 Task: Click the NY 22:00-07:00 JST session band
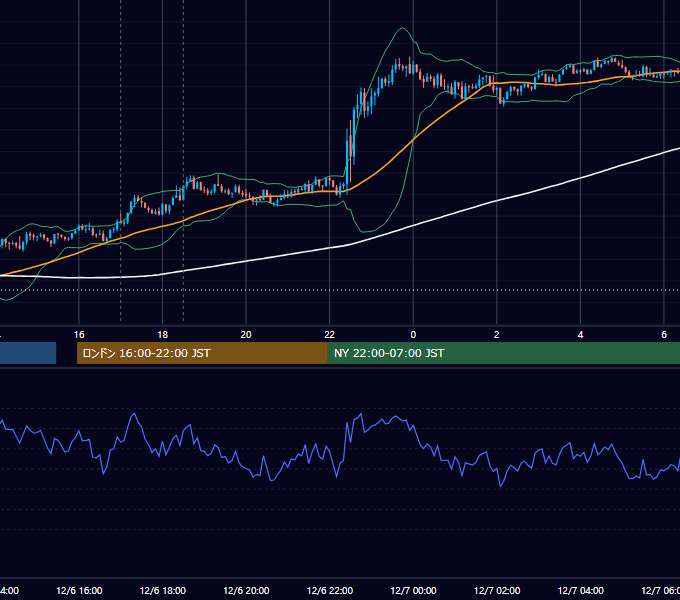point(503,353)
